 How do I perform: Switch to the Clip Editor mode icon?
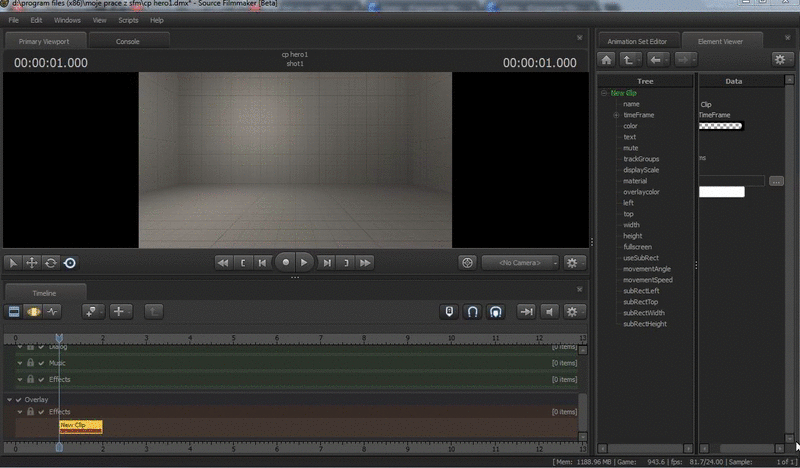click(14, 312)
